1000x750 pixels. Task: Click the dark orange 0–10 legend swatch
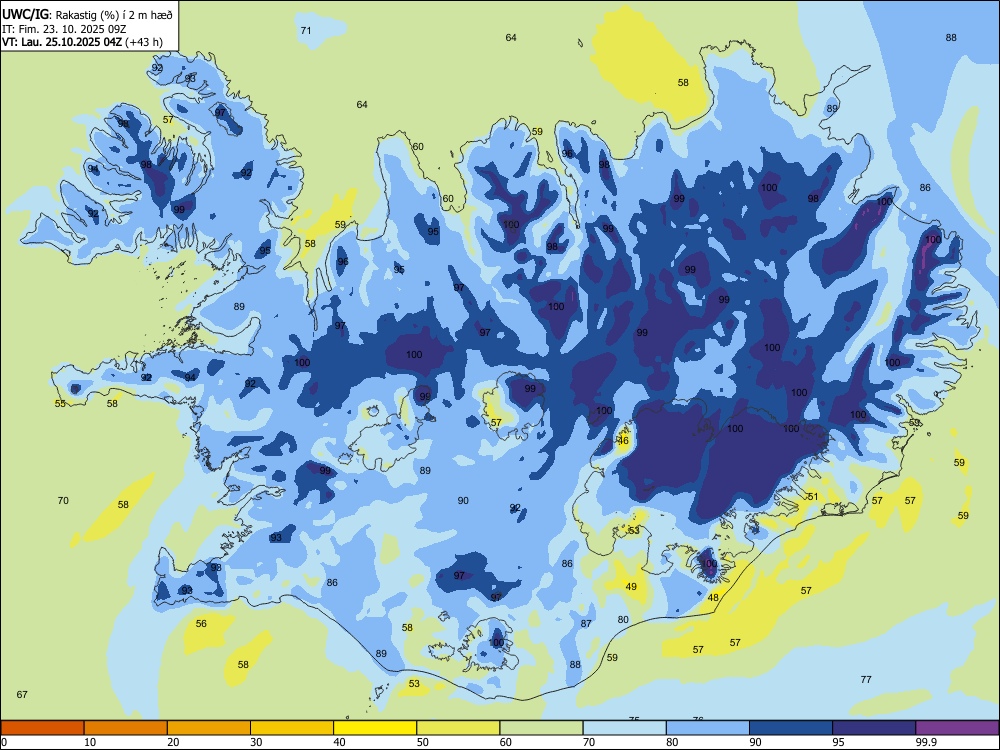point(42,728)
